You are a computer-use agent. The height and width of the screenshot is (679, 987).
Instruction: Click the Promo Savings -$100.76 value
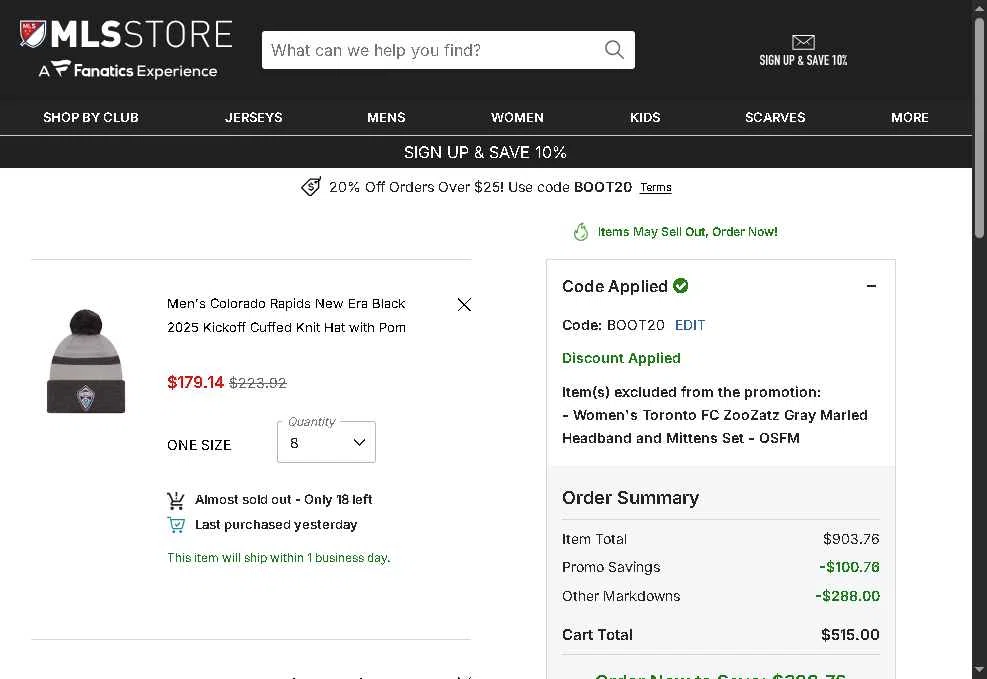coord(849,567)
